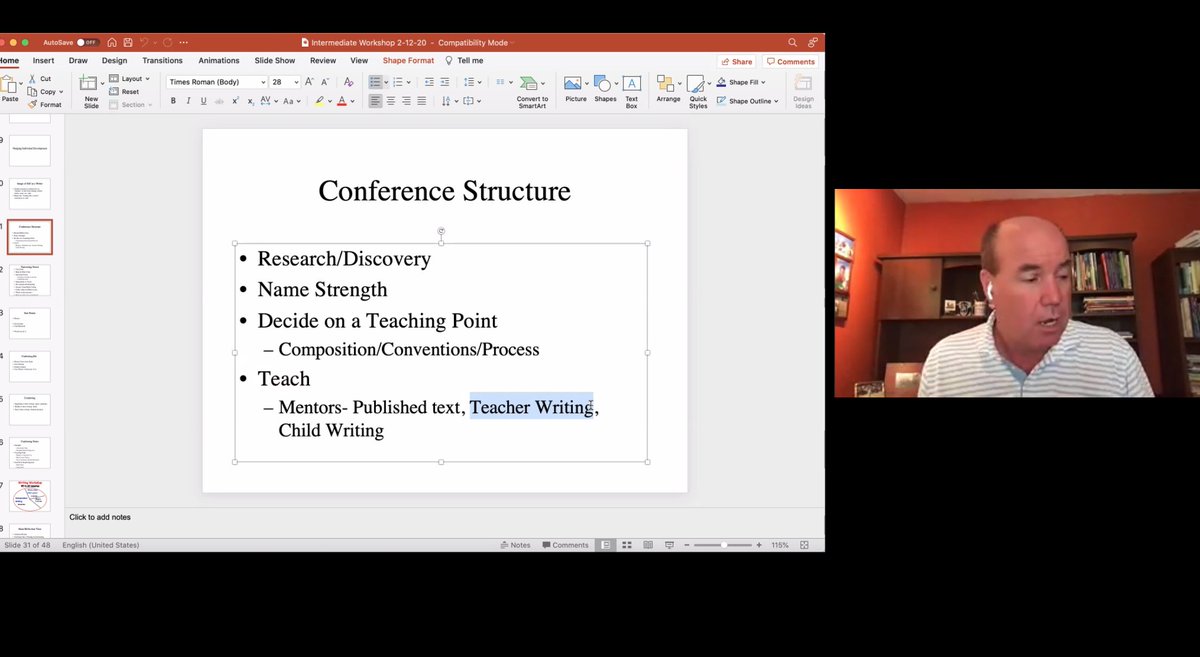The width and height of the screenshot is (1200, 657).
Task: Switch to Slide Sorter view
Action: click(x=627, y=545)
